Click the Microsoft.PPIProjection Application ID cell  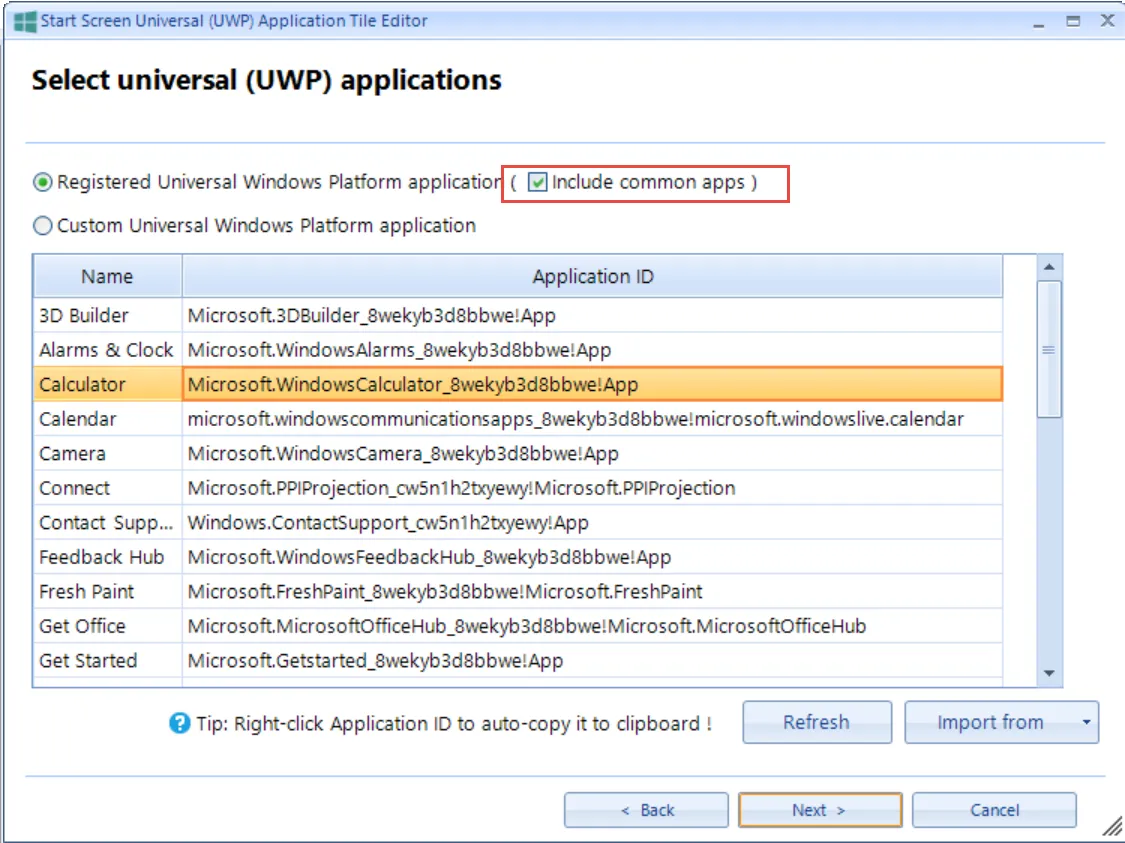point(593,488)
